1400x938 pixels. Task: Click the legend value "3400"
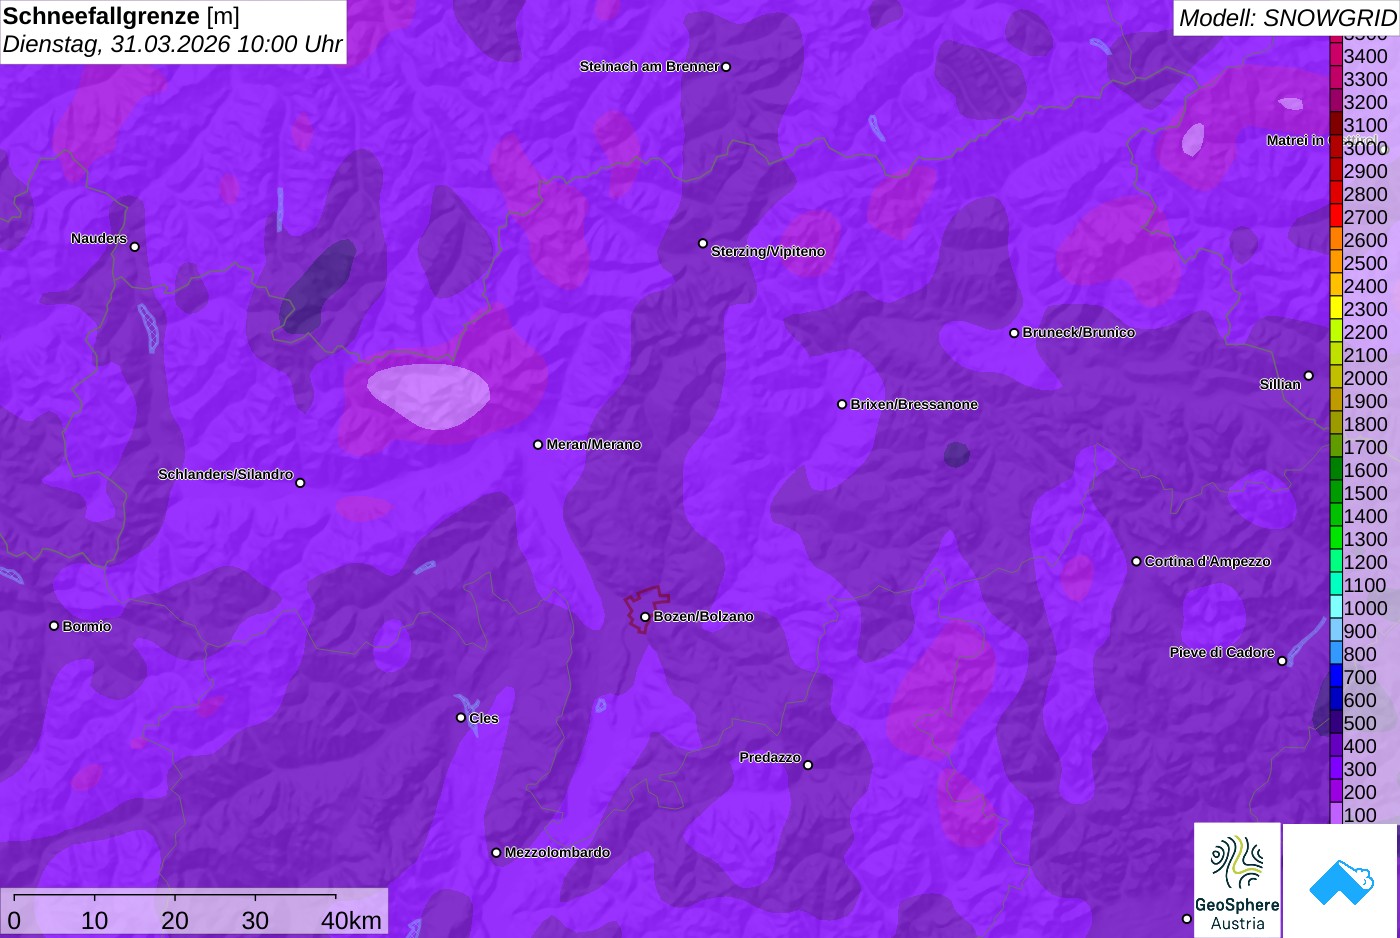click(1365, 57)
